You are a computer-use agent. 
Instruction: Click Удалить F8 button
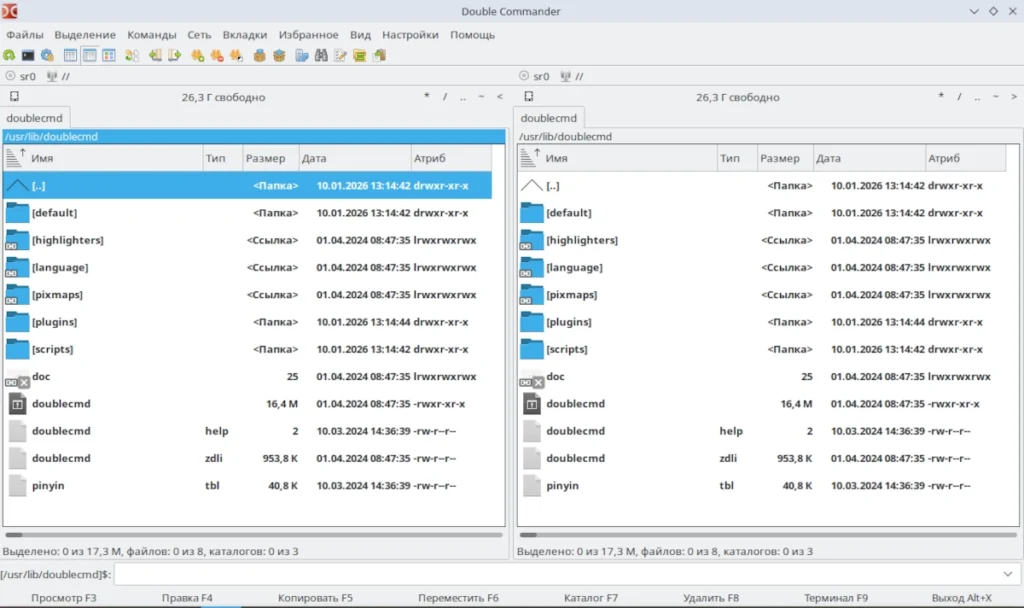point(711,598)
